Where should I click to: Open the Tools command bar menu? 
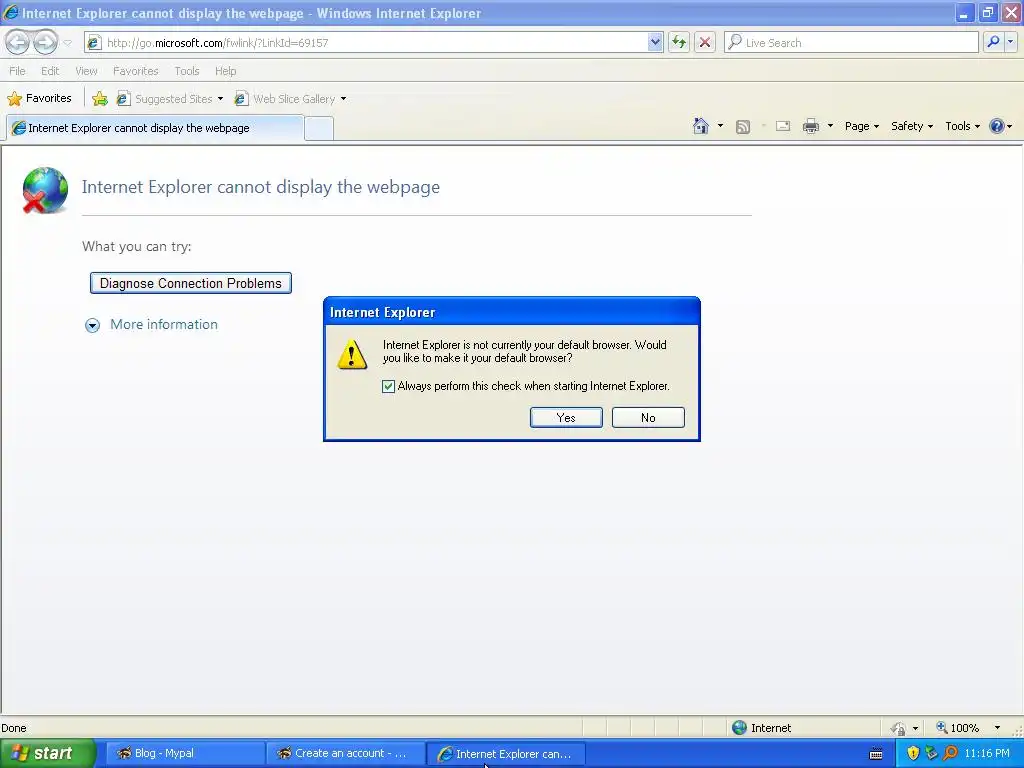pyautogui.click(x=963, y=126)
